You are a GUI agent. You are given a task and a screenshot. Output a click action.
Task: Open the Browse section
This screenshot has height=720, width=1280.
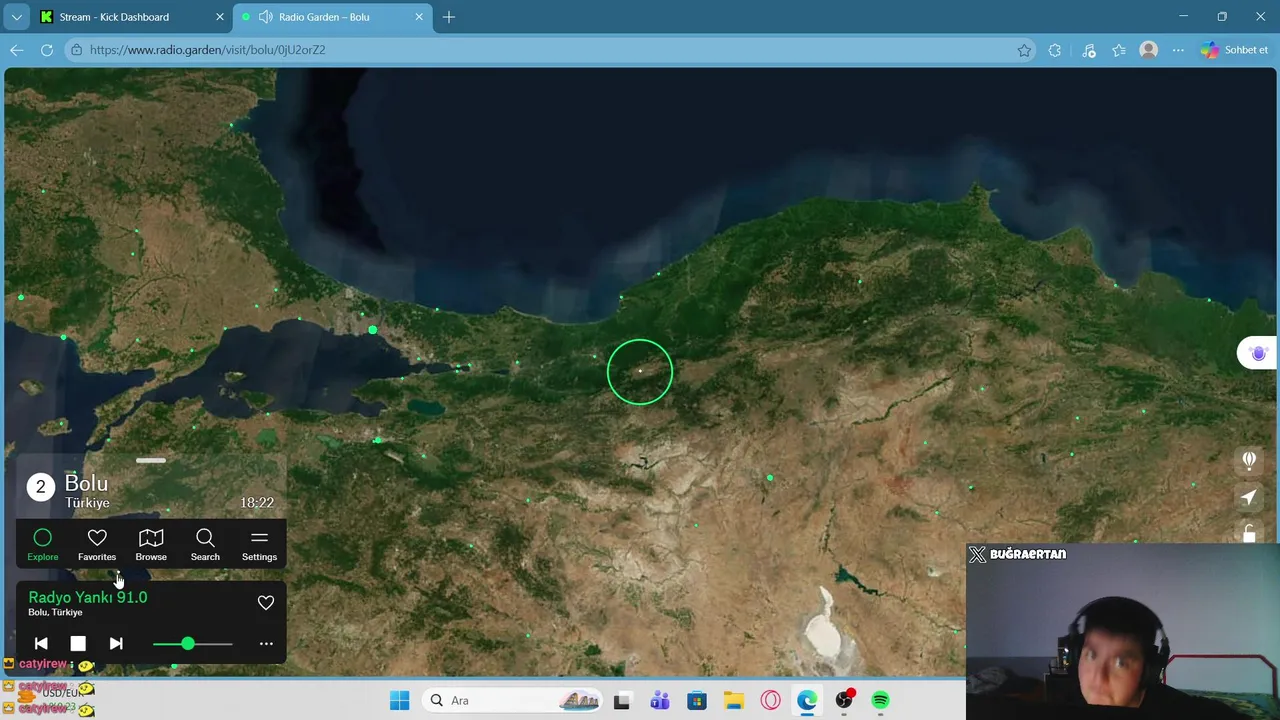tap(151, 545)
